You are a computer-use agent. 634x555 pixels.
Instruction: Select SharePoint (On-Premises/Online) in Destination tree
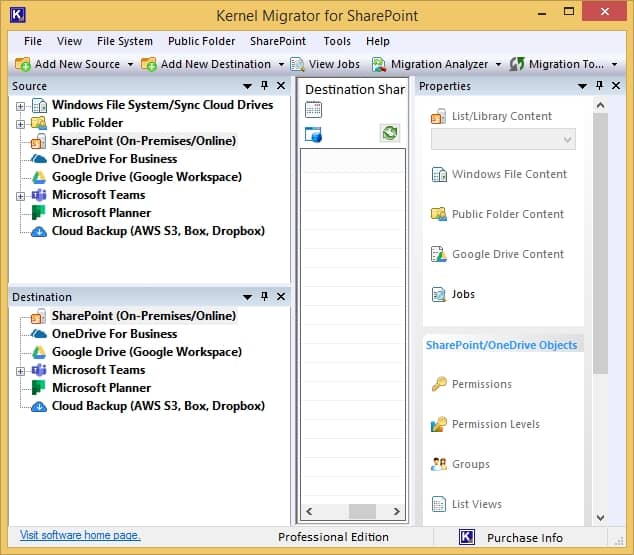pos(144,316)
